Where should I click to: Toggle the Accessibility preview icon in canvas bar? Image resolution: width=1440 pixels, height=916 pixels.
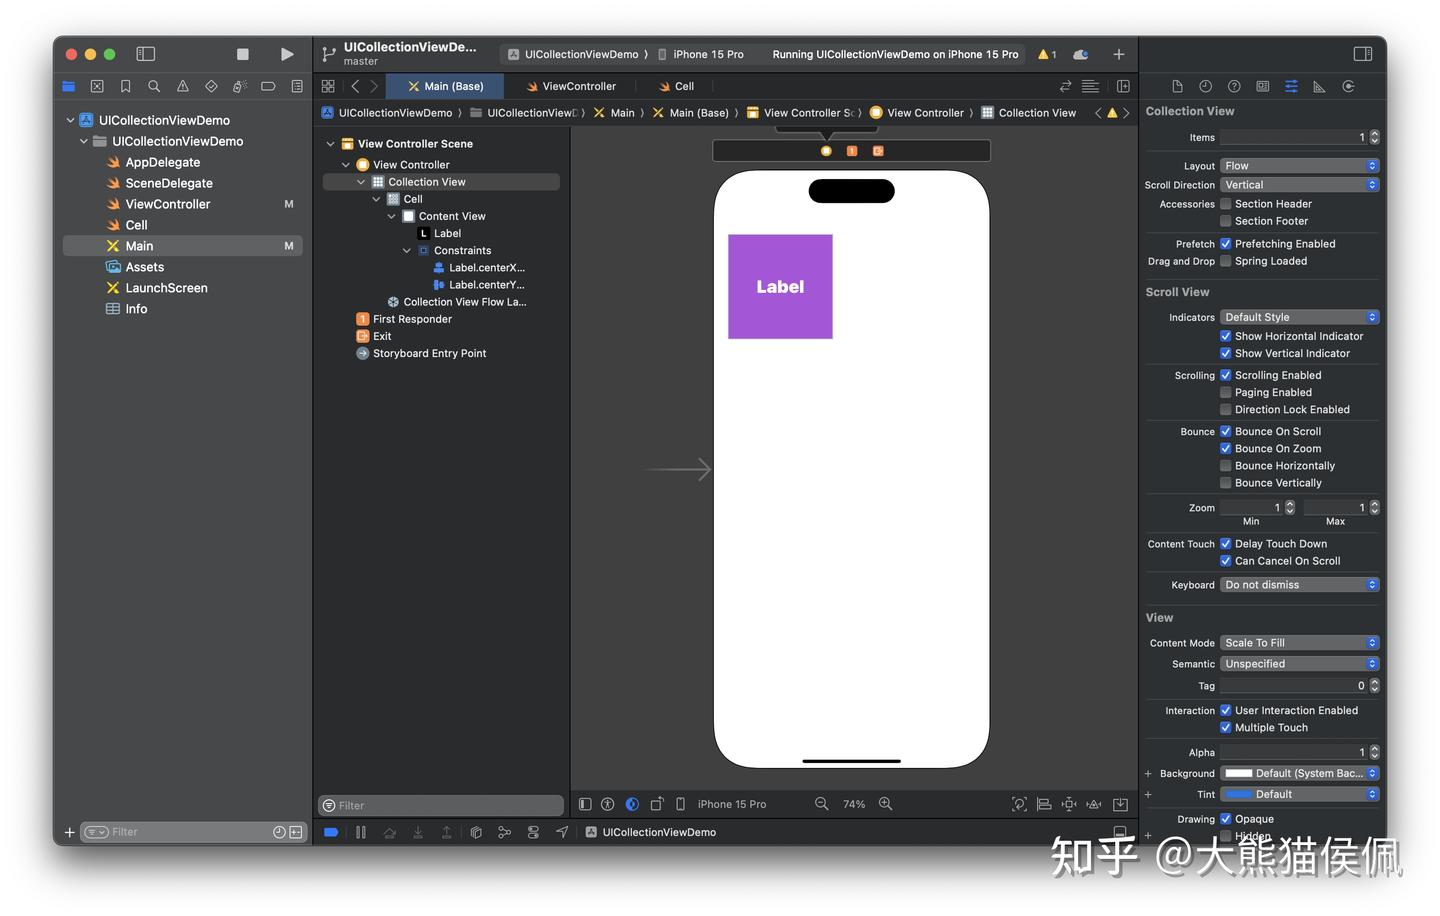pos(608,804)
